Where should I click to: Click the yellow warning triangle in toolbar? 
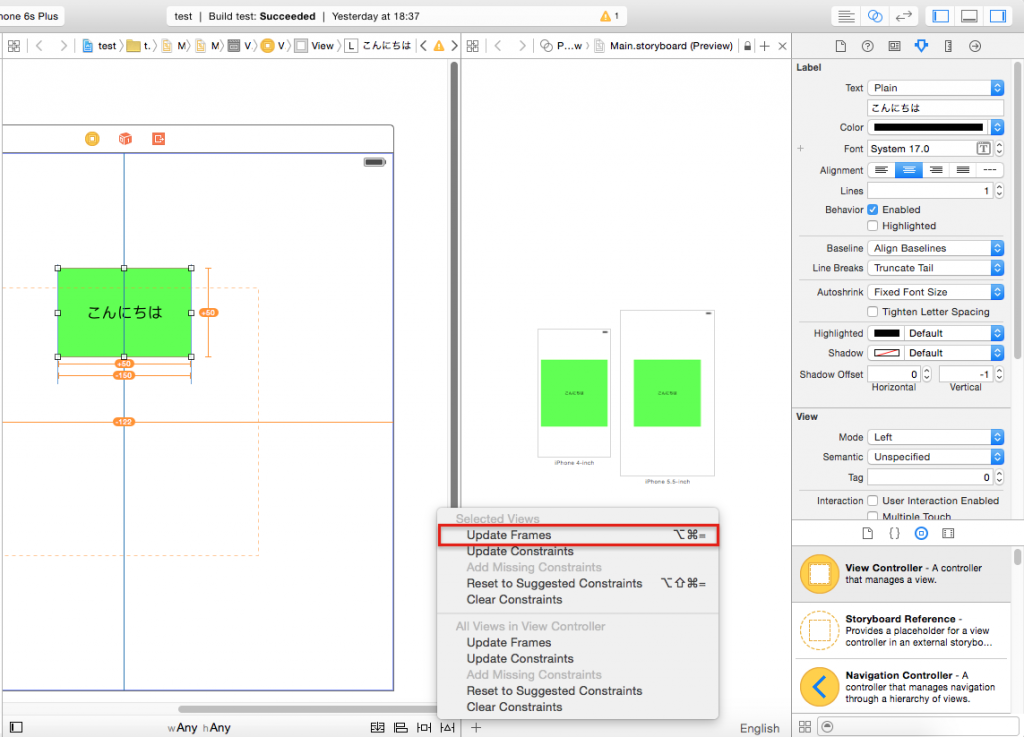click(604, 16)
